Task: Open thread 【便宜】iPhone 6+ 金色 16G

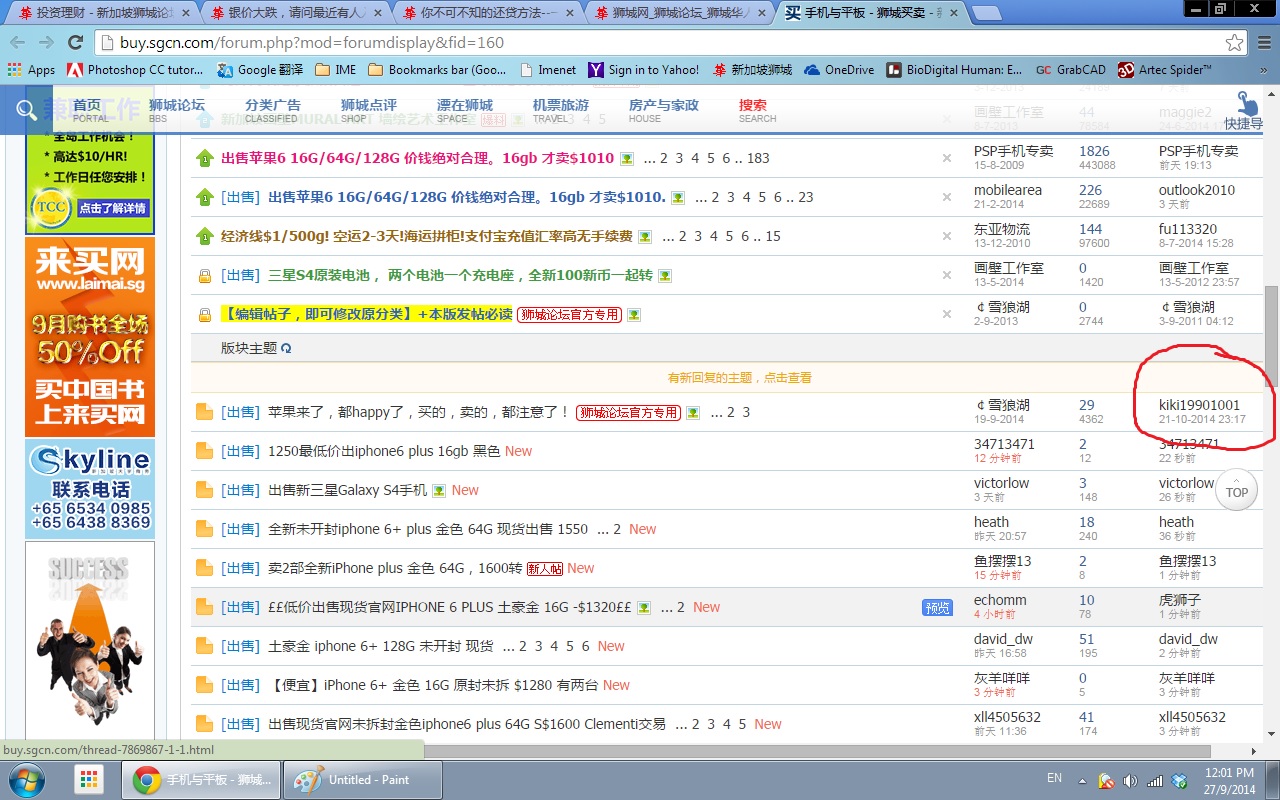Action: [433, 685]
